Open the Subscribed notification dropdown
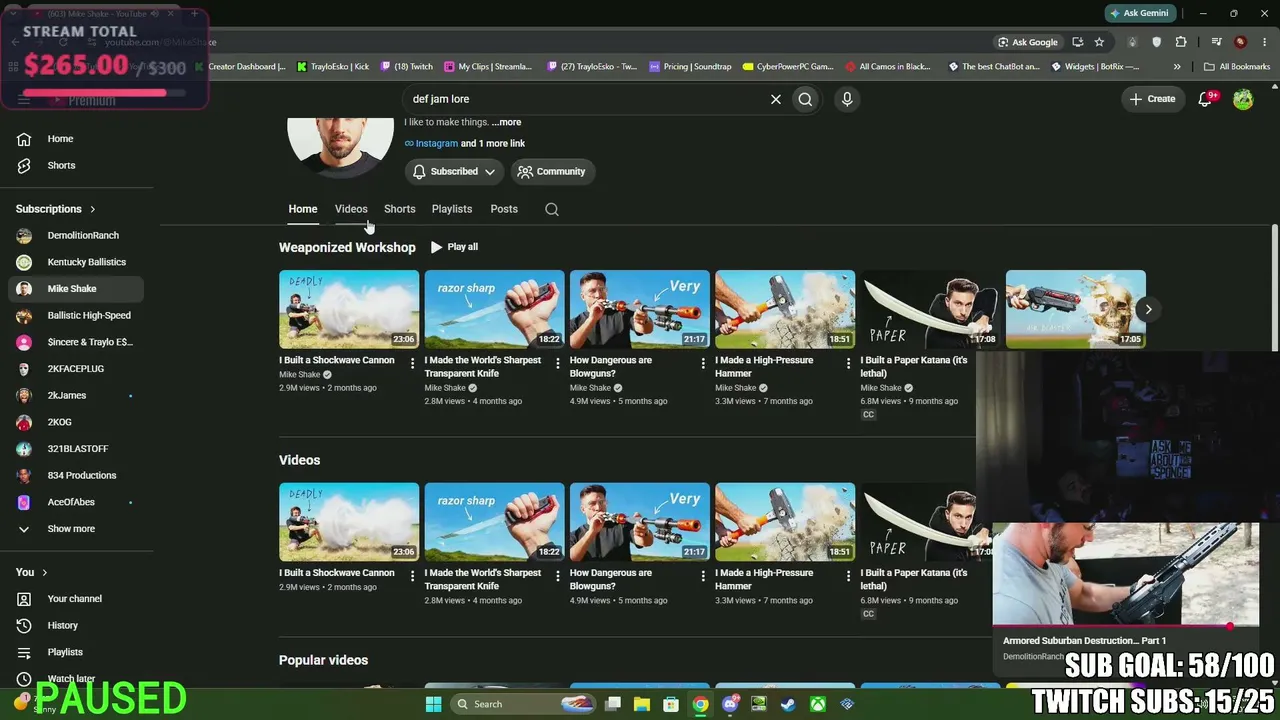 [454, 172]
